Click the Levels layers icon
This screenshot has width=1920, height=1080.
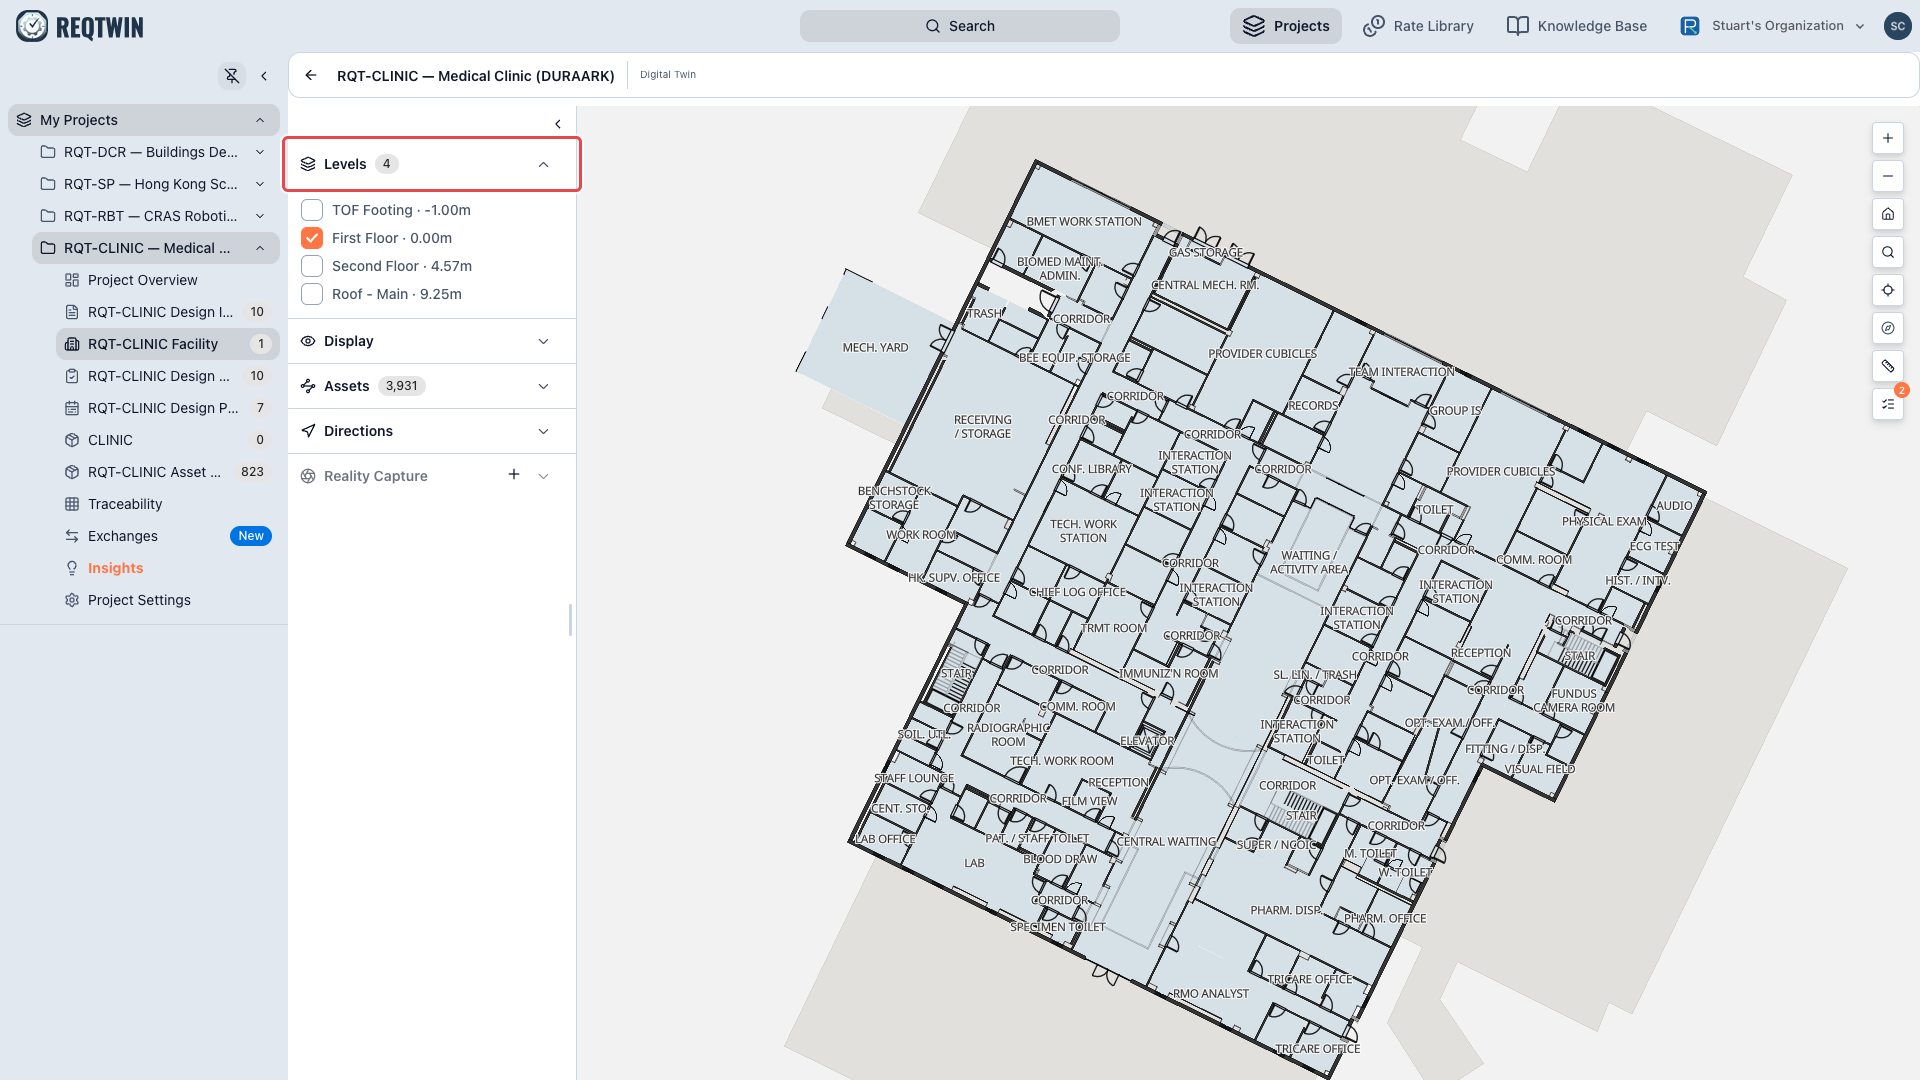(x=308, y=164)
